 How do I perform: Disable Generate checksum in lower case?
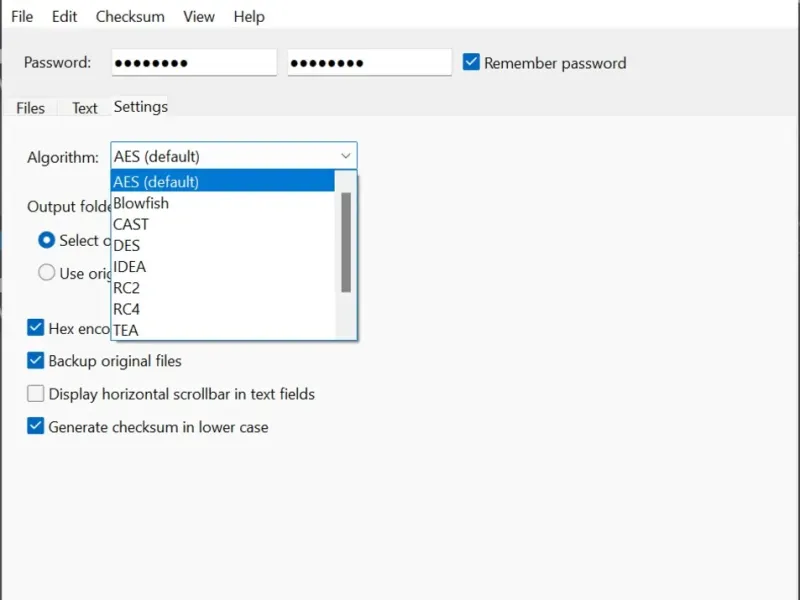click(37, 427)
